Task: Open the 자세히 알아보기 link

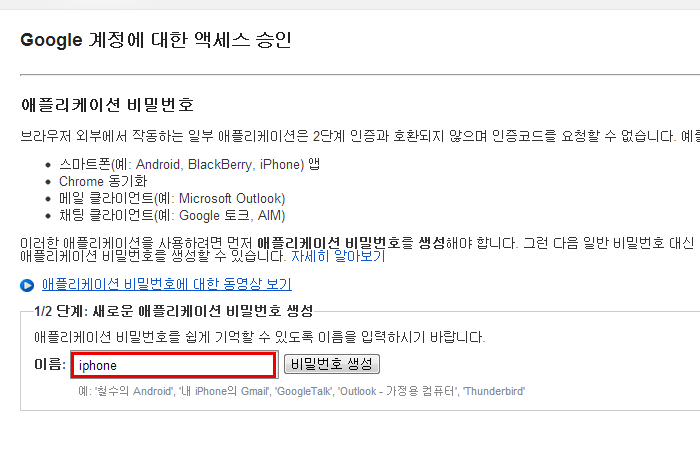Action: [338, 256]
